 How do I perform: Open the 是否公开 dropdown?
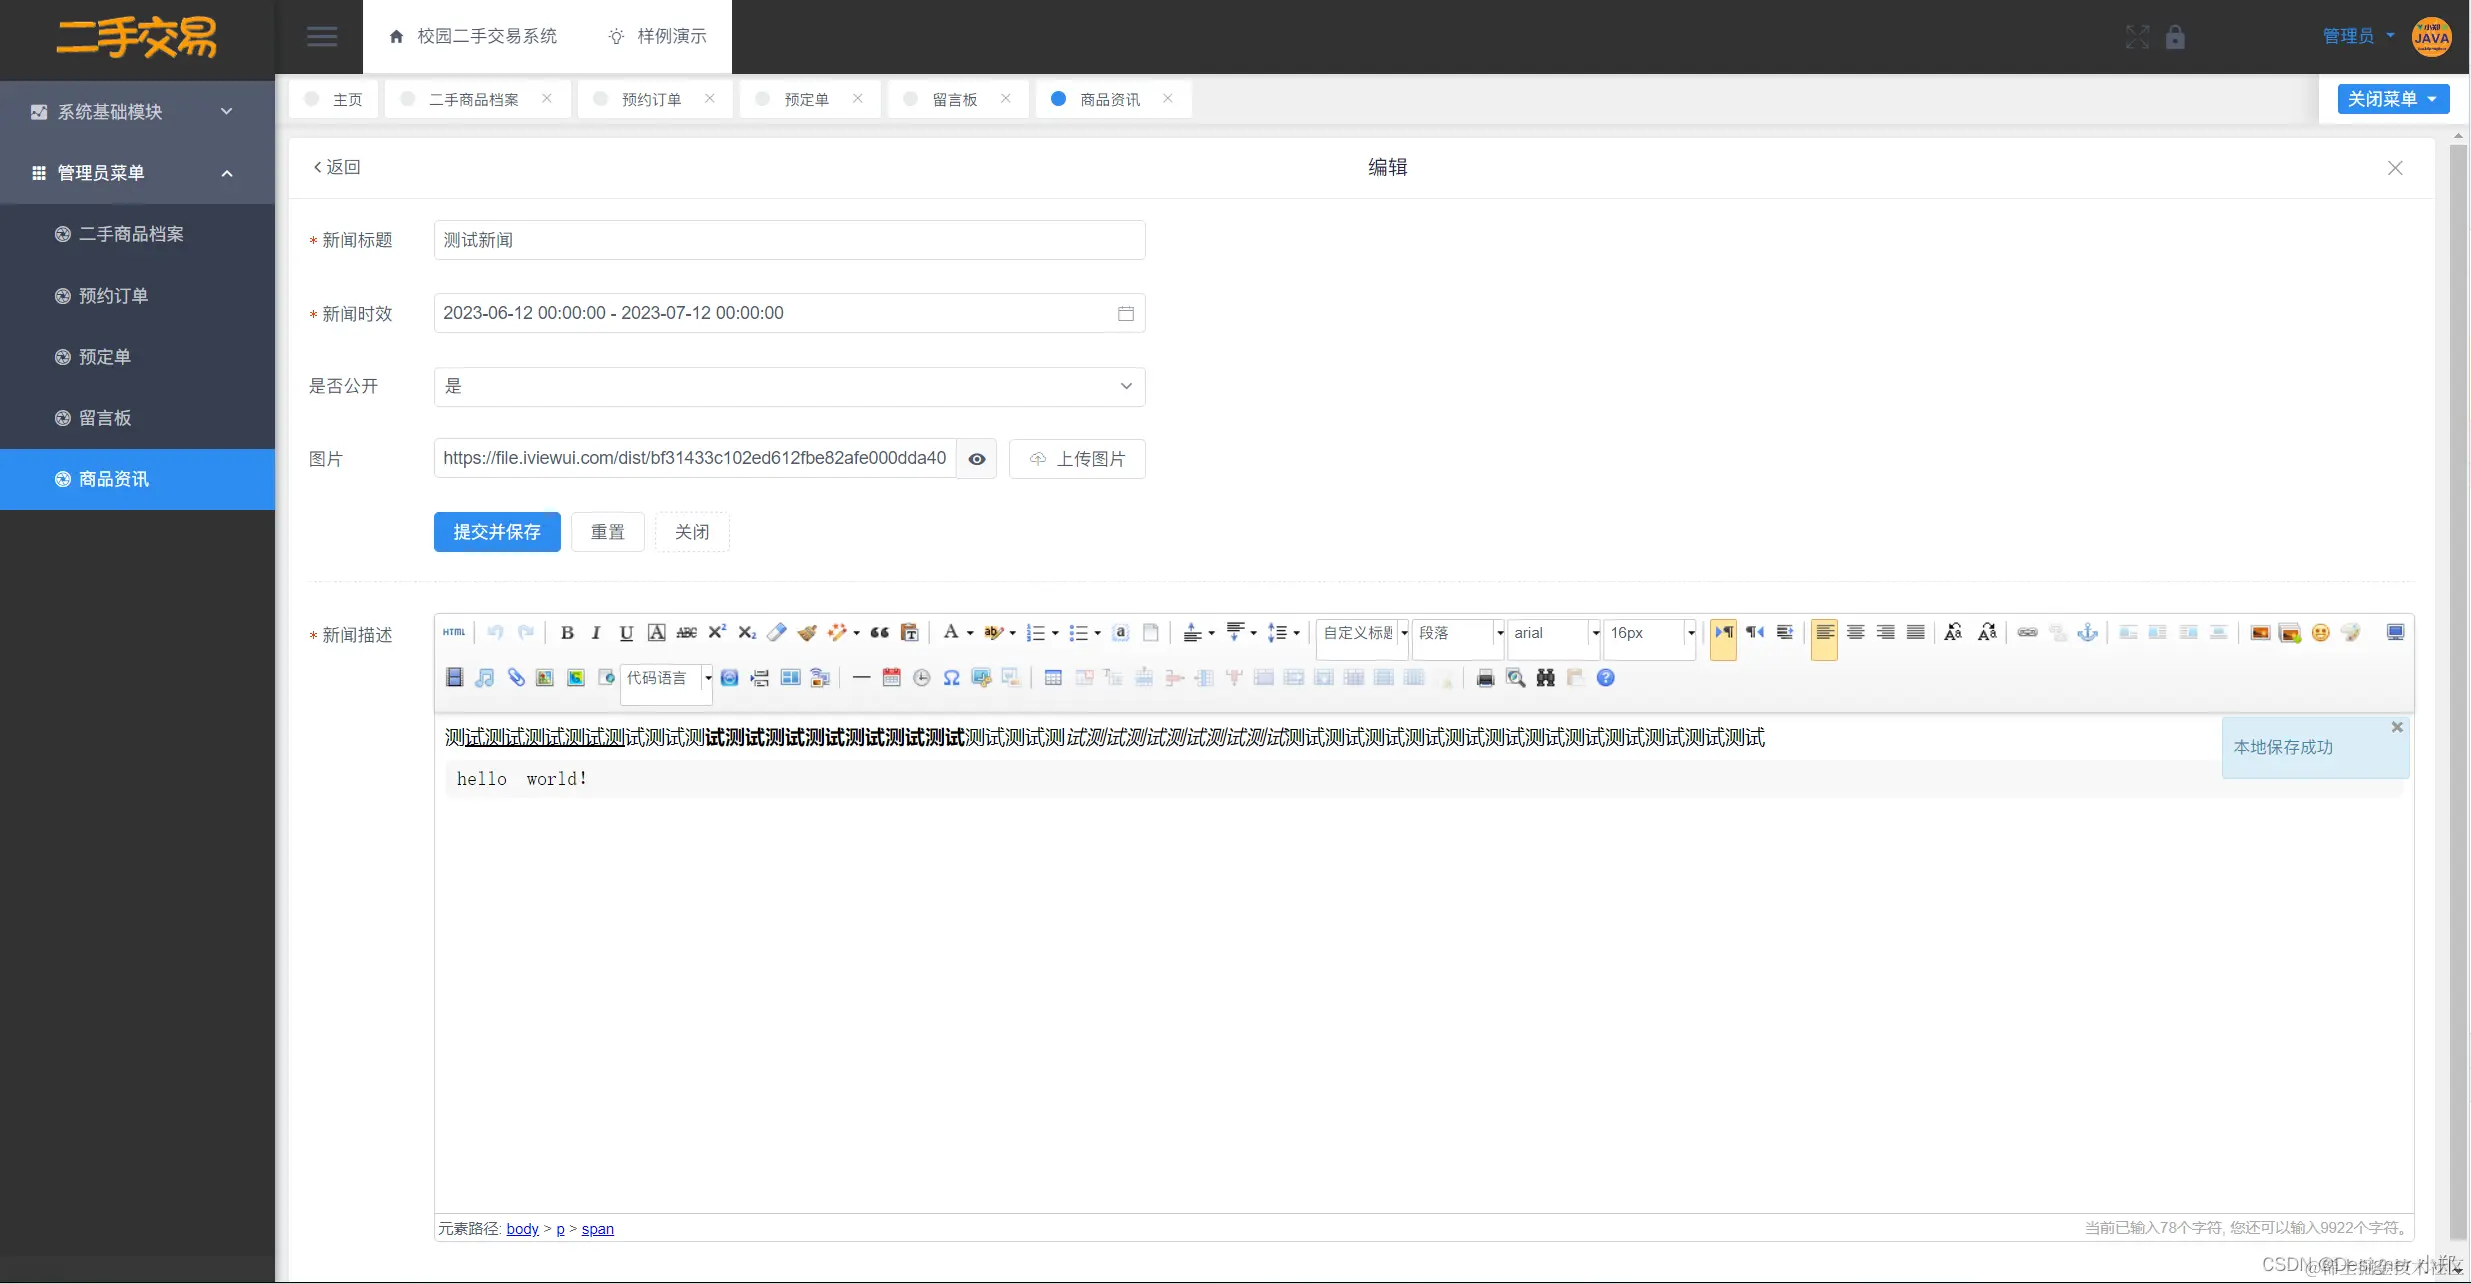point(789,386)
